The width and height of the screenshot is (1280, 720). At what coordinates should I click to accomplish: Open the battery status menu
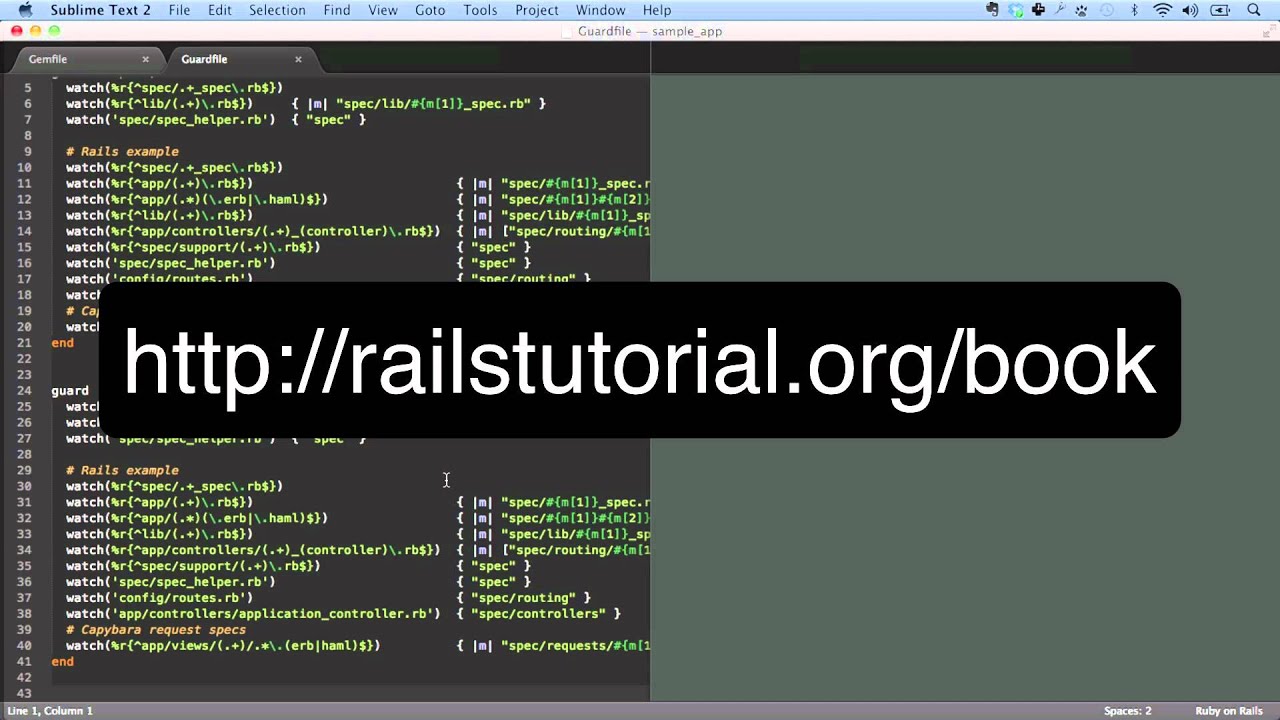click(x=1220, y=10)
